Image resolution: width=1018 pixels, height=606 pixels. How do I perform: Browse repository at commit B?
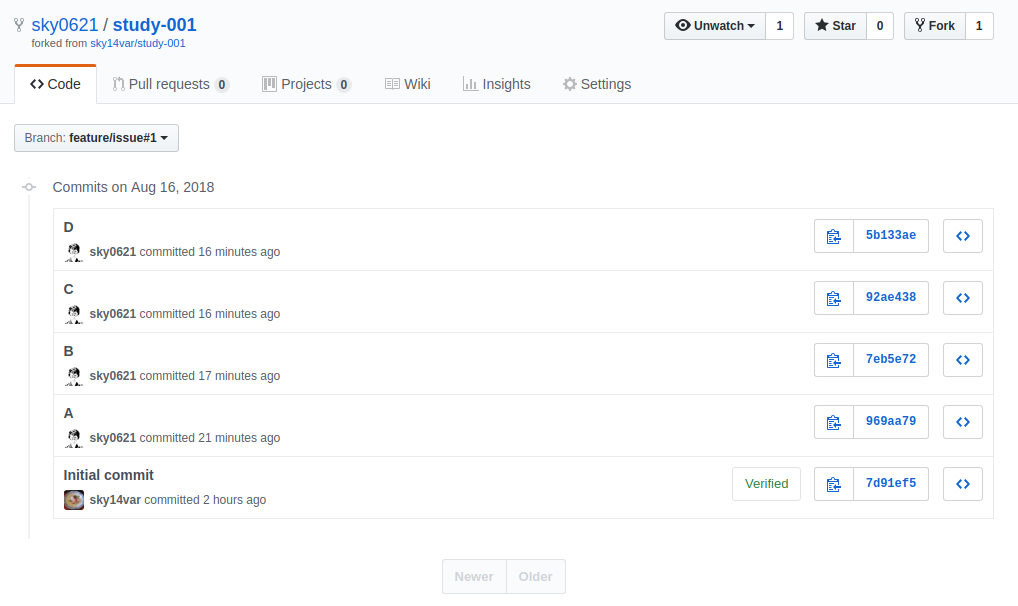point(963,360)
